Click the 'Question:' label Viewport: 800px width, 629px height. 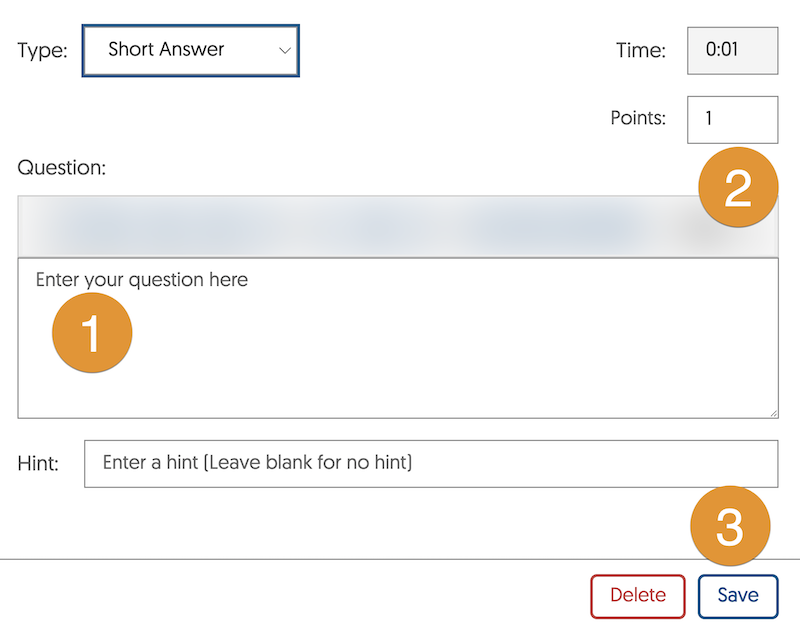coord(61,168)
